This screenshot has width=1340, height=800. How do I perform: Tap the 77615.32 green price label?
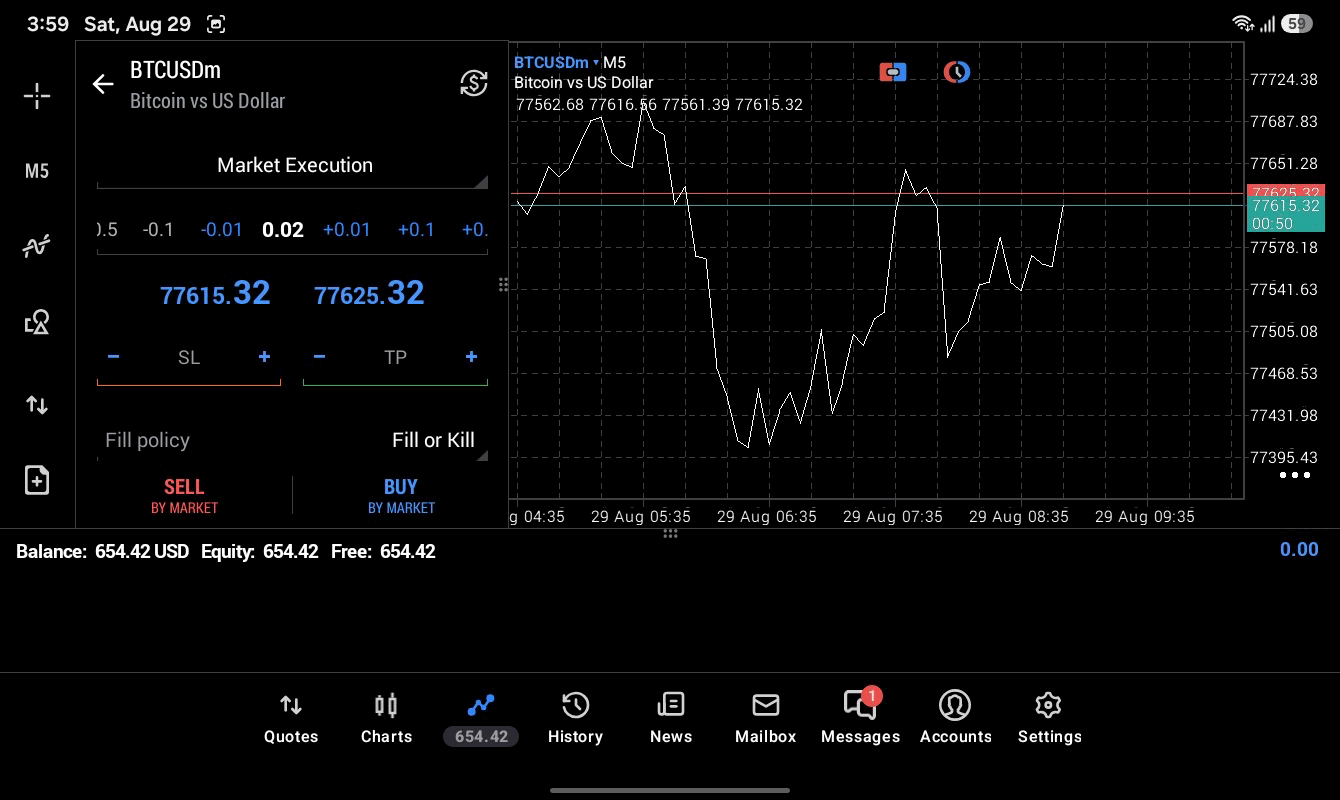(x=1285, y=214)
